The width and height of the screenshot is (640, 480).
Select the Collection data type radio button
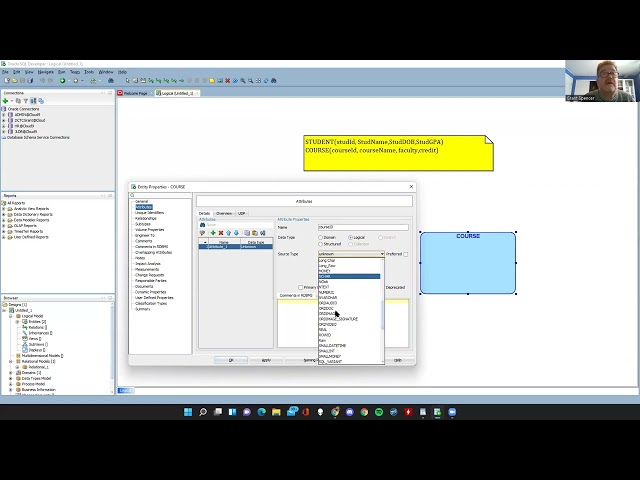(350, 244)
